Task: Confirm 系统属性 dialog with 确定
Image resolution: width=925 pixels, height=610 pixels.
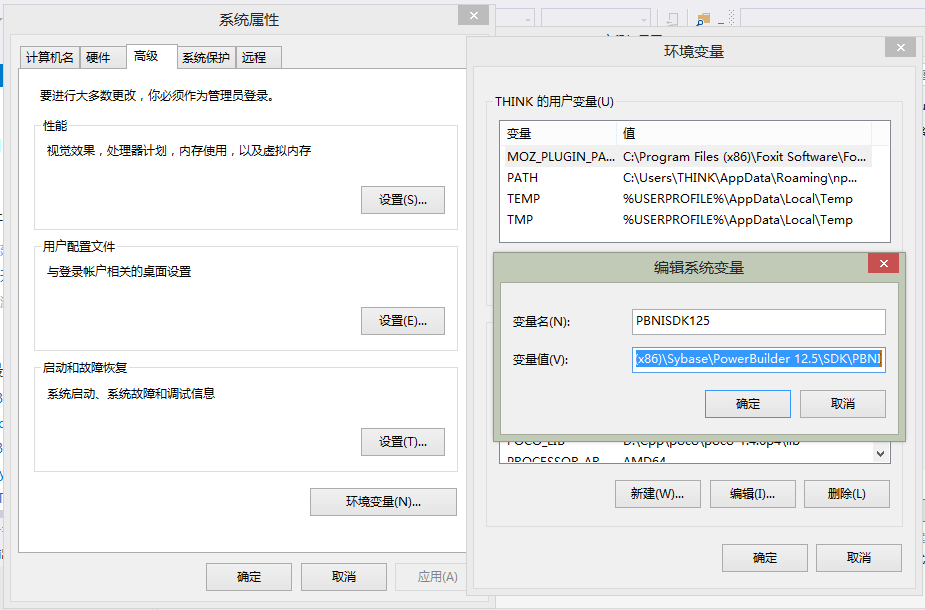Action: (x=249, y=576)
